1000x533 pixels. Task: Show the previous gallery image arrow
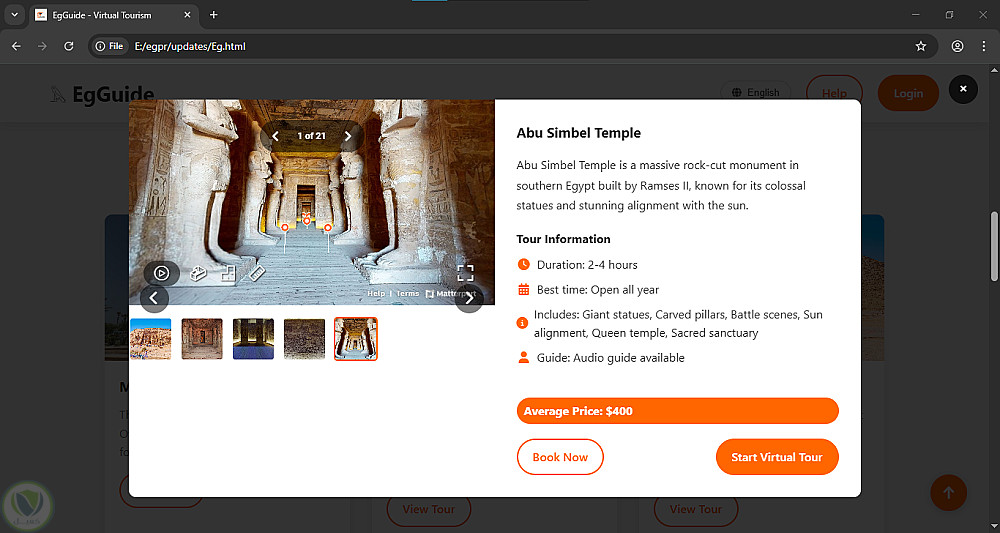point(154,298)
